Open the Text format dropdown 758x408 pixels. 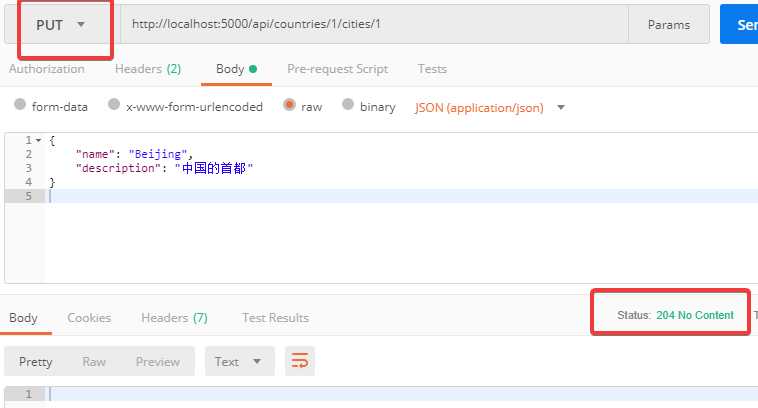pos(240,361)
